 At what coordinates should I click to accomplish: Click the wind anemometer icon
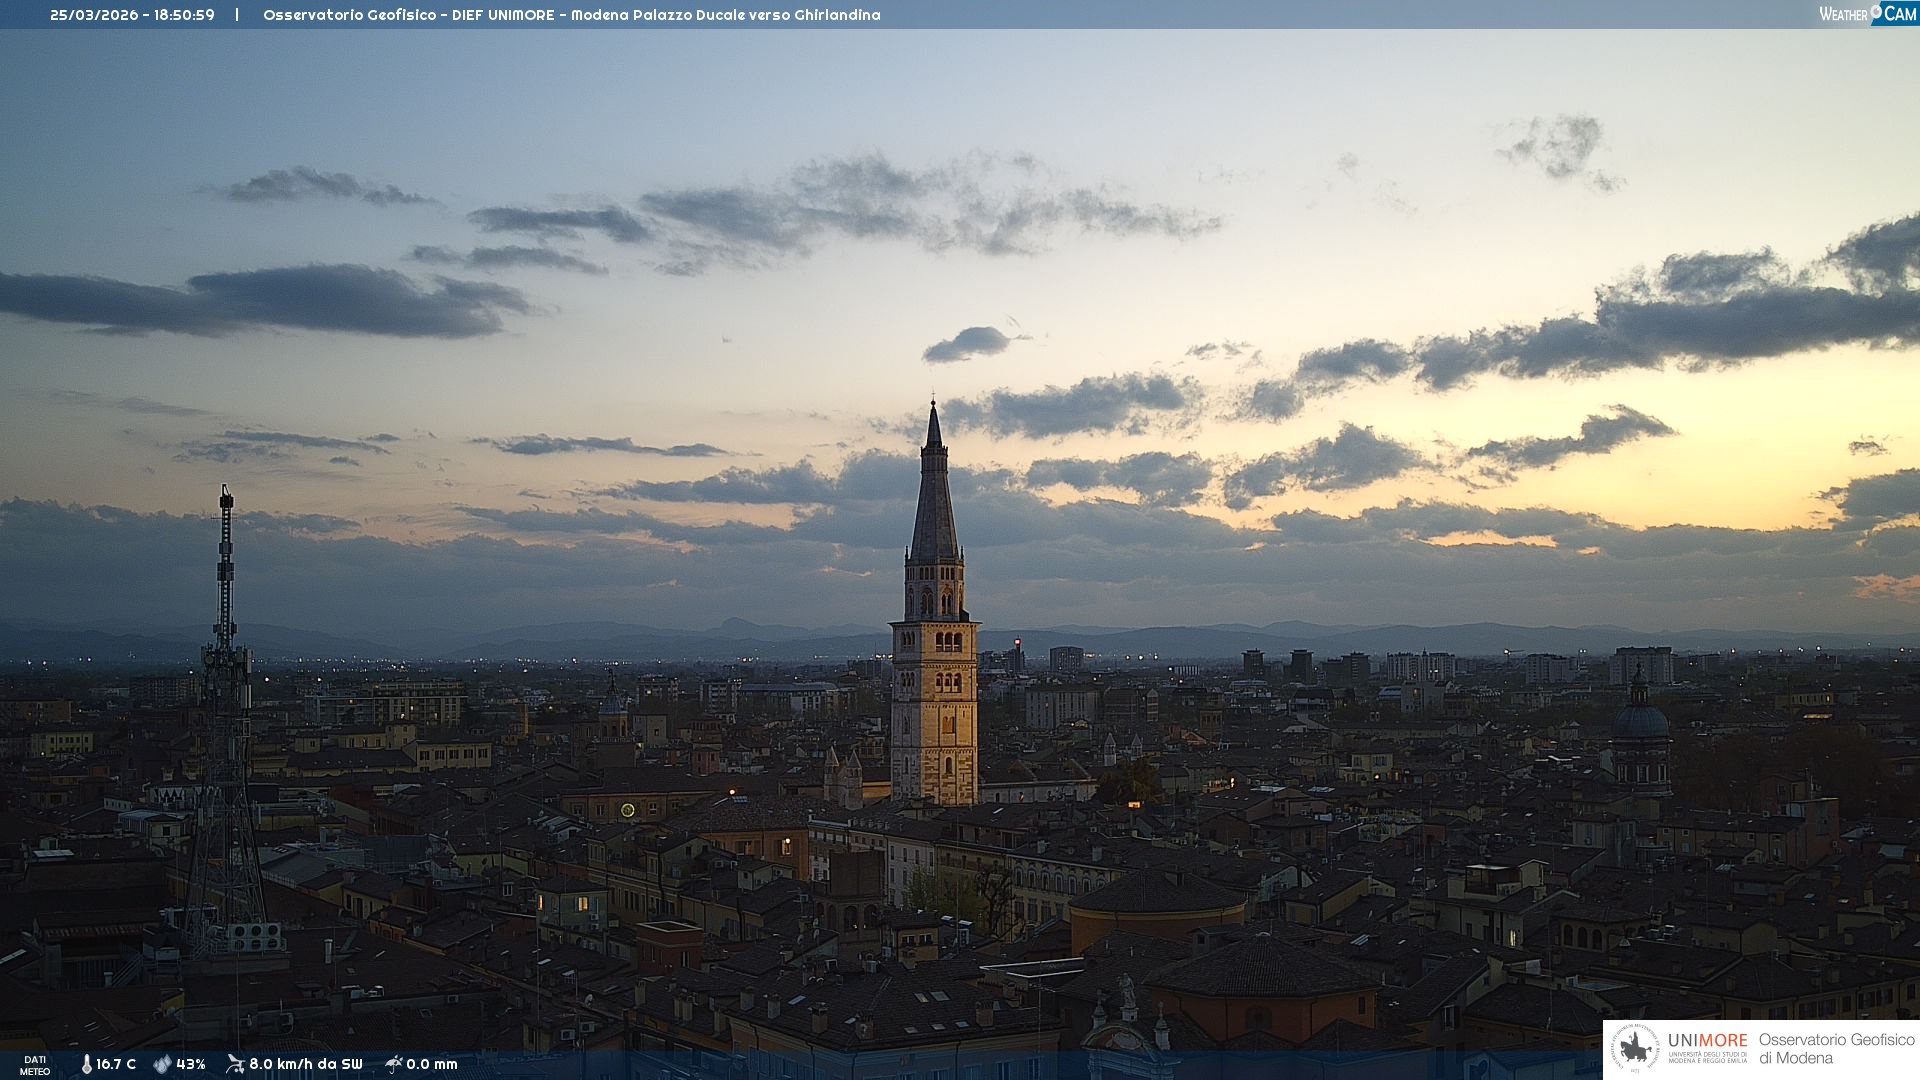click(x=235, y=1064)
